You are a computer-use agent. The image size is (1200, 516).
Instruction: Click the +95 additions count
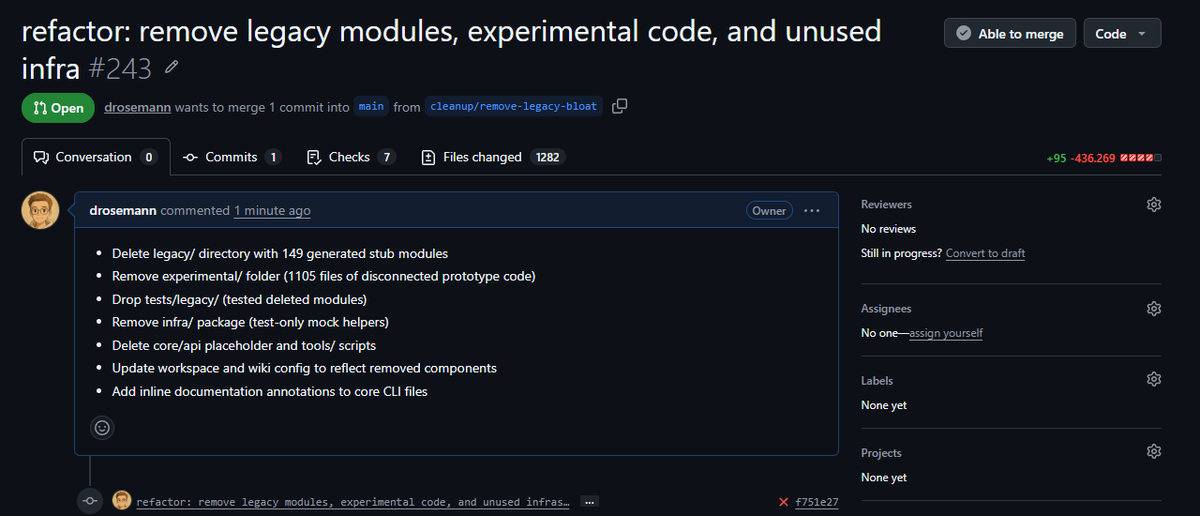pyautogui.click(x=1056, y=158)
